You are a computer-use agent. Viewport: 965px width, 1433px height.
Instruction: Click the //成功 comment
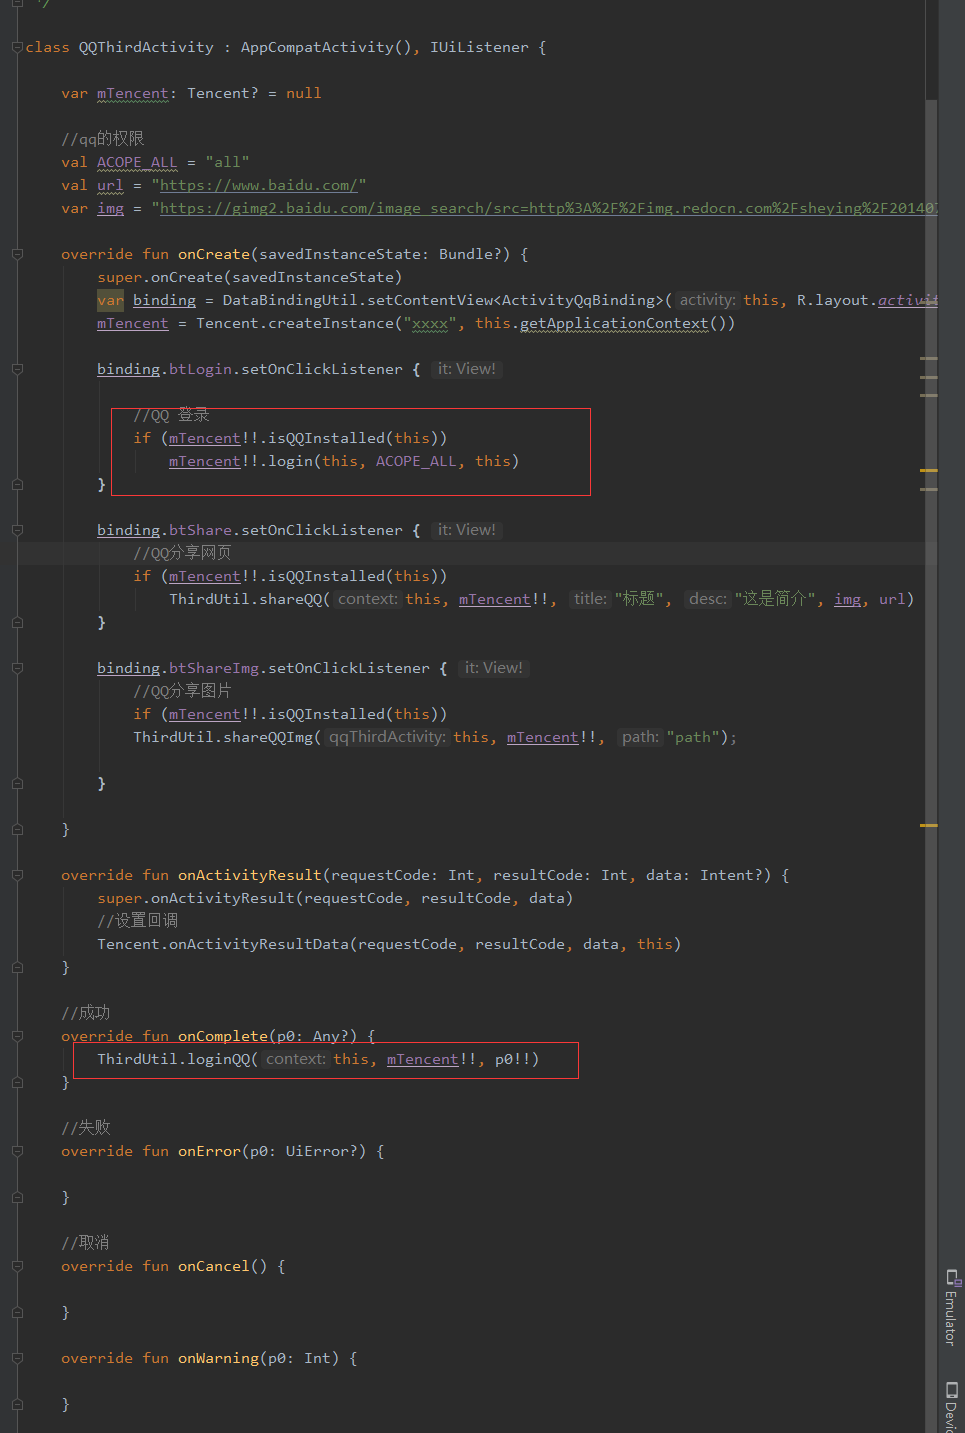click(x=85, y=1013)
